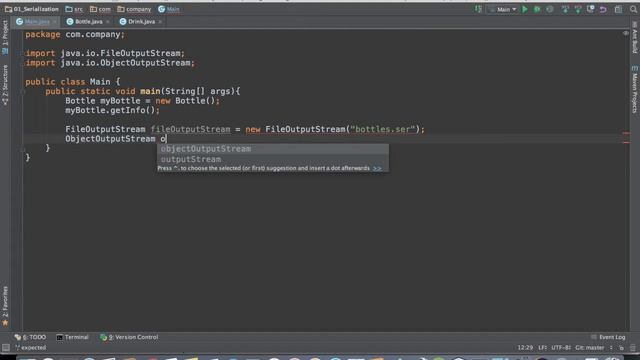
Task: Click the 12:29 cursor position indicator
Action: 525,348
